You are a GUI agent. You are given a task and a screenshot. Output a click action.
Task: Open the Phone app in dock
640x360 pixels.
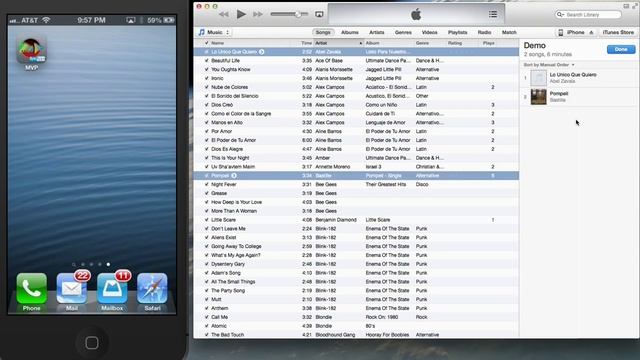31,288
